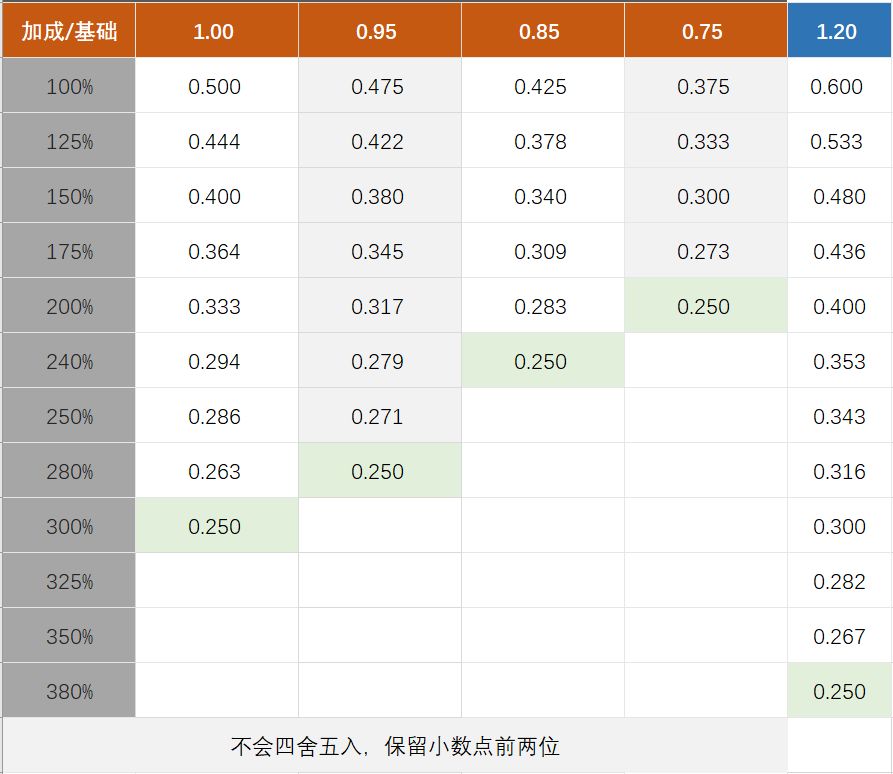Click the 0.85 column header
This screenshot has width=893, height=774.
tap(540, 31)
